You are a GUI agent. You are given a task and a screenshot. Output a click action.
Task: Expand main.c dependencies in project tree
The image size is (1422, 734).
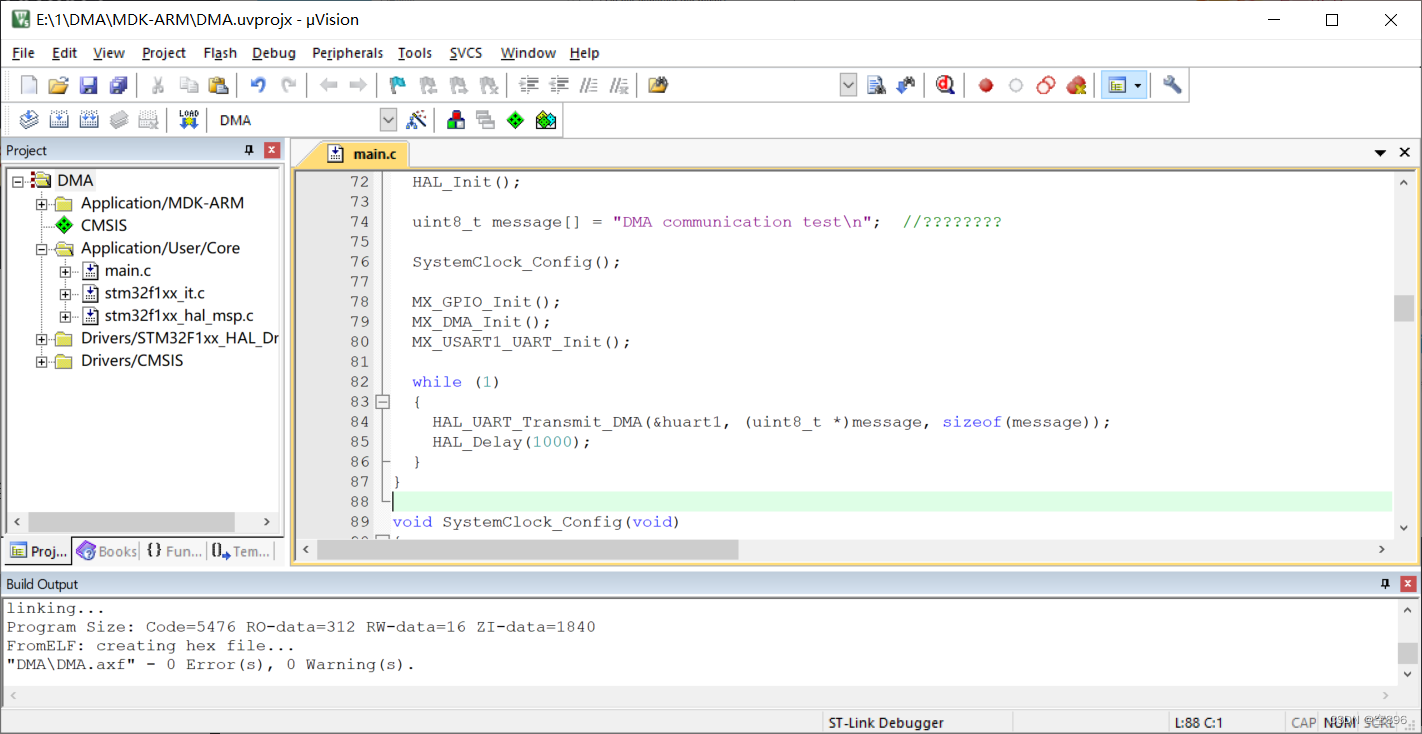point(66,271)
